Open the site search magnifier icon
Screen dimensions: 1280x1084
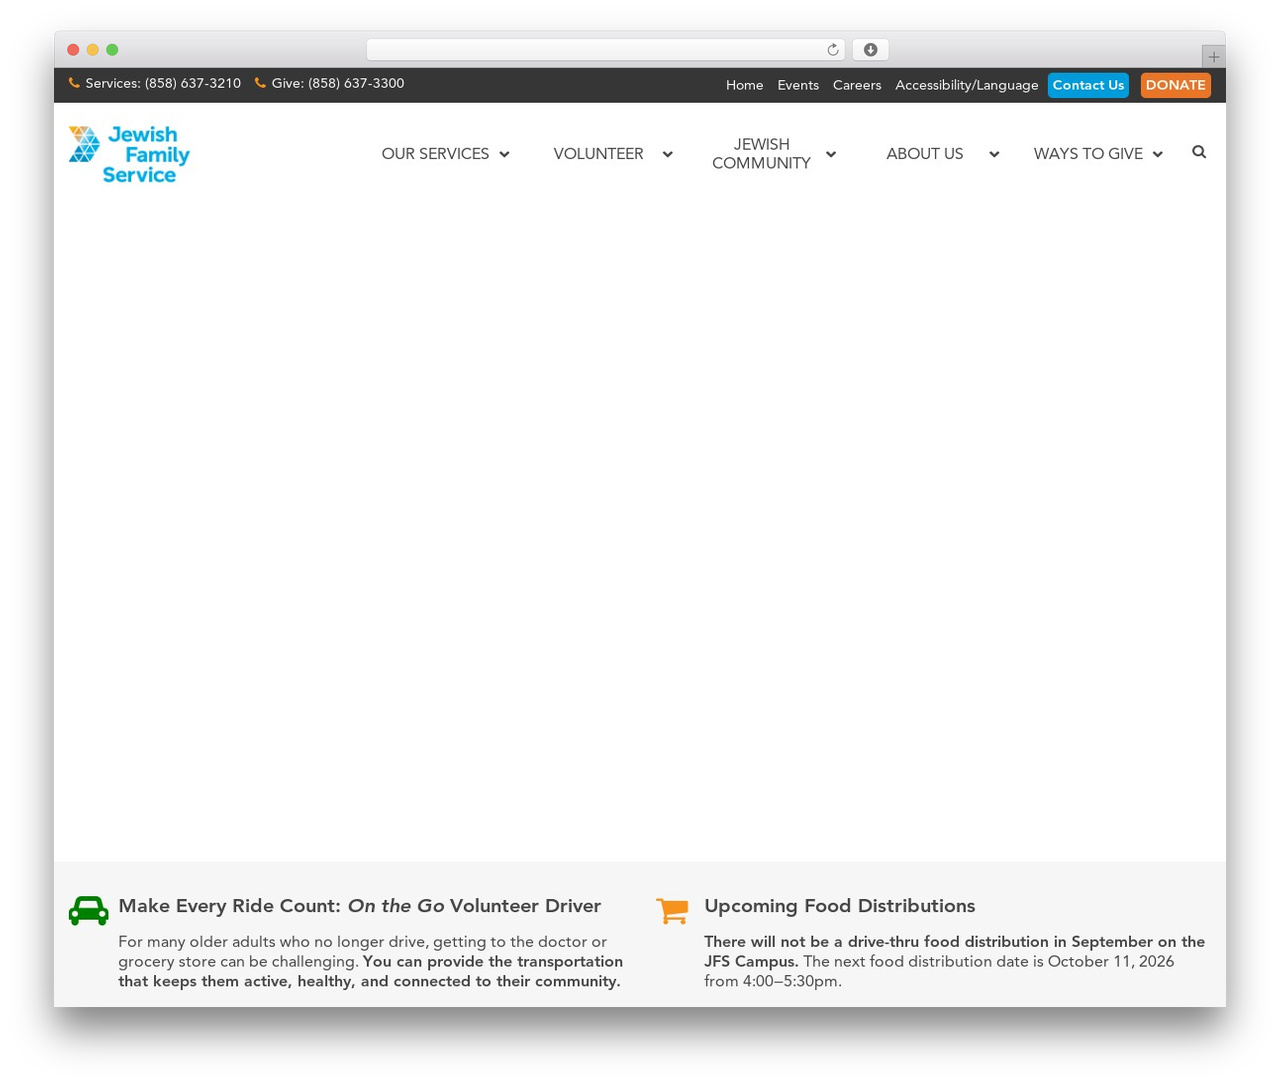[1199, 152]
